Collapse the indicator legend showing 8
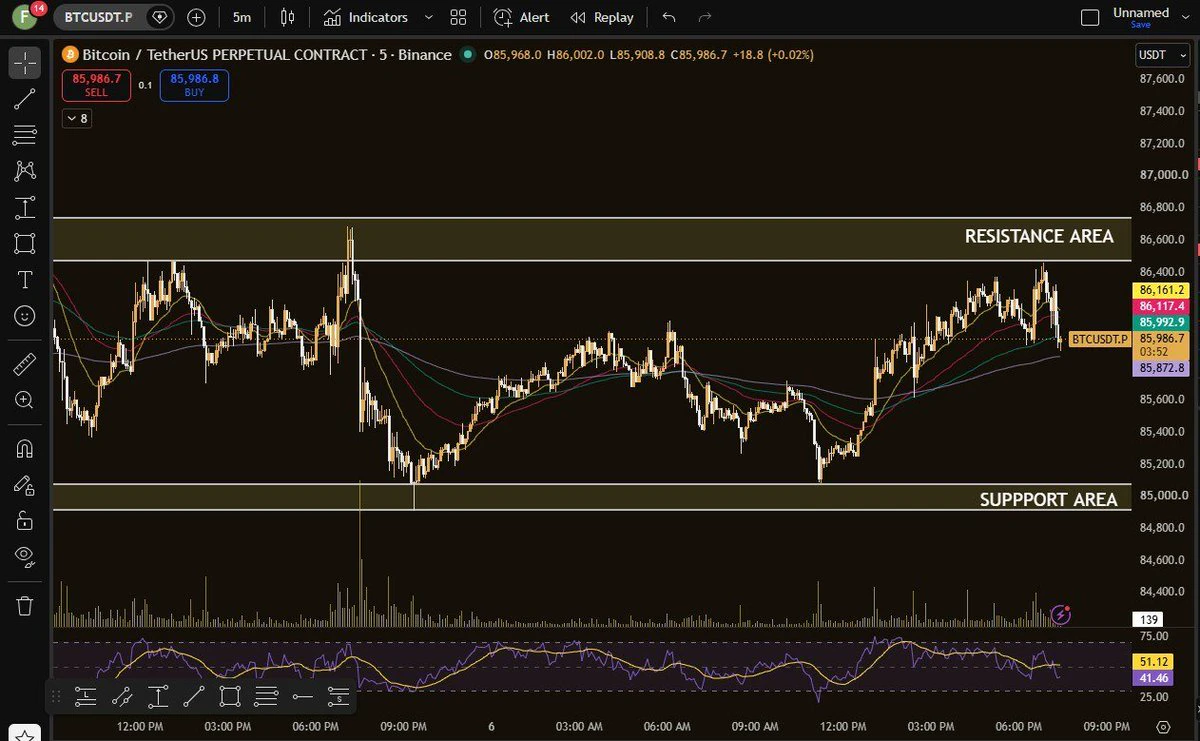Image resolution: width=1200 pixels, height=741 pixels. [x=76, y=118]
